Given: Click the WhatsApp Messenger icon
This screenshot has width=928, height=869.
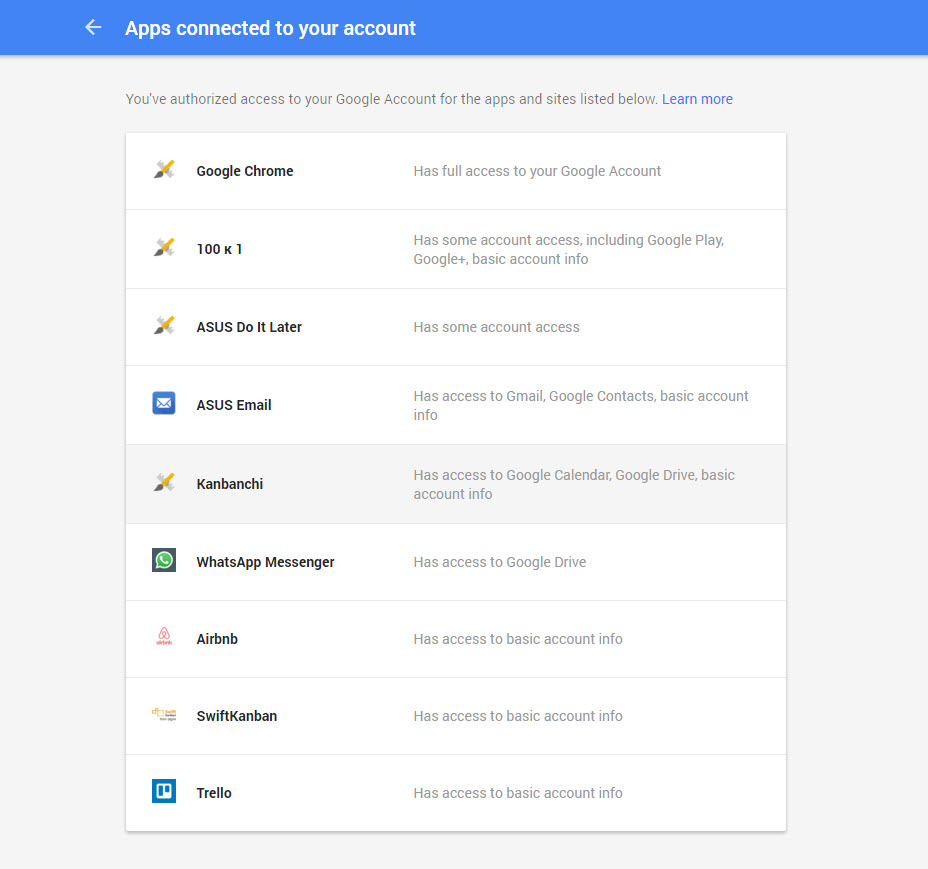Looking at the screenshot, I should (x=164, y=560).
